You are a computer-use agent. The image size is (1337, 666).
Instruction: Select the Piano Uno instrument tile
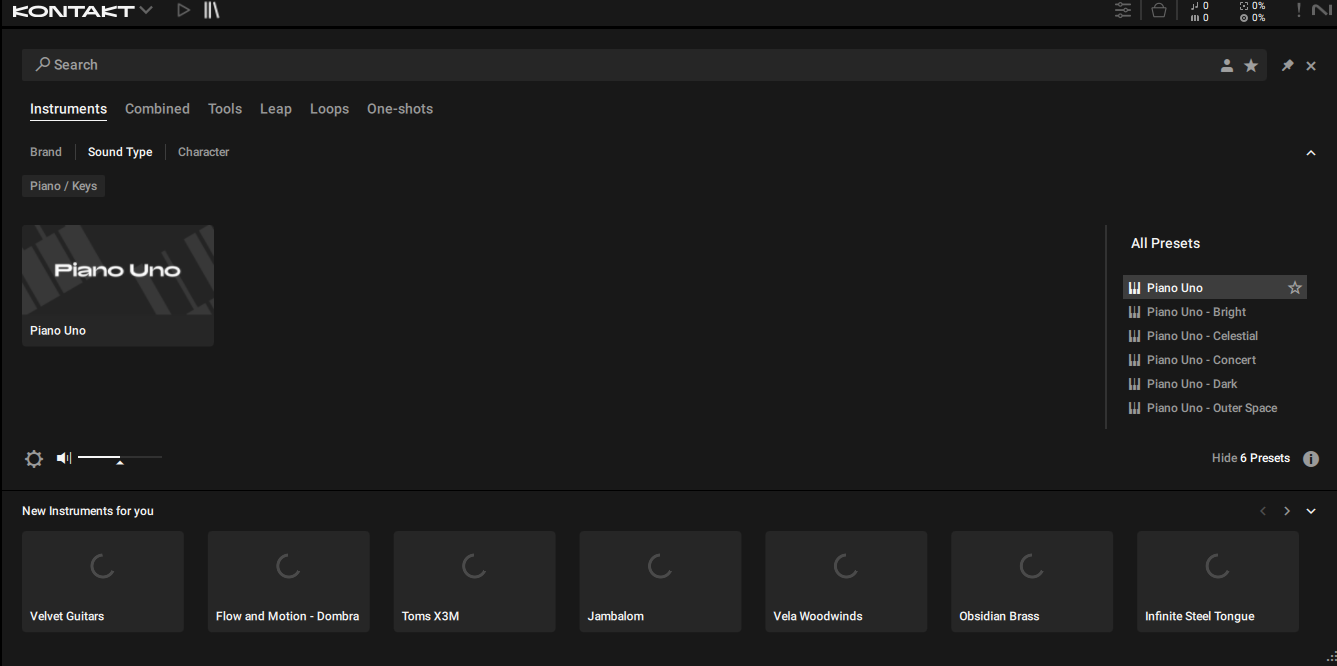click(118, 285)
